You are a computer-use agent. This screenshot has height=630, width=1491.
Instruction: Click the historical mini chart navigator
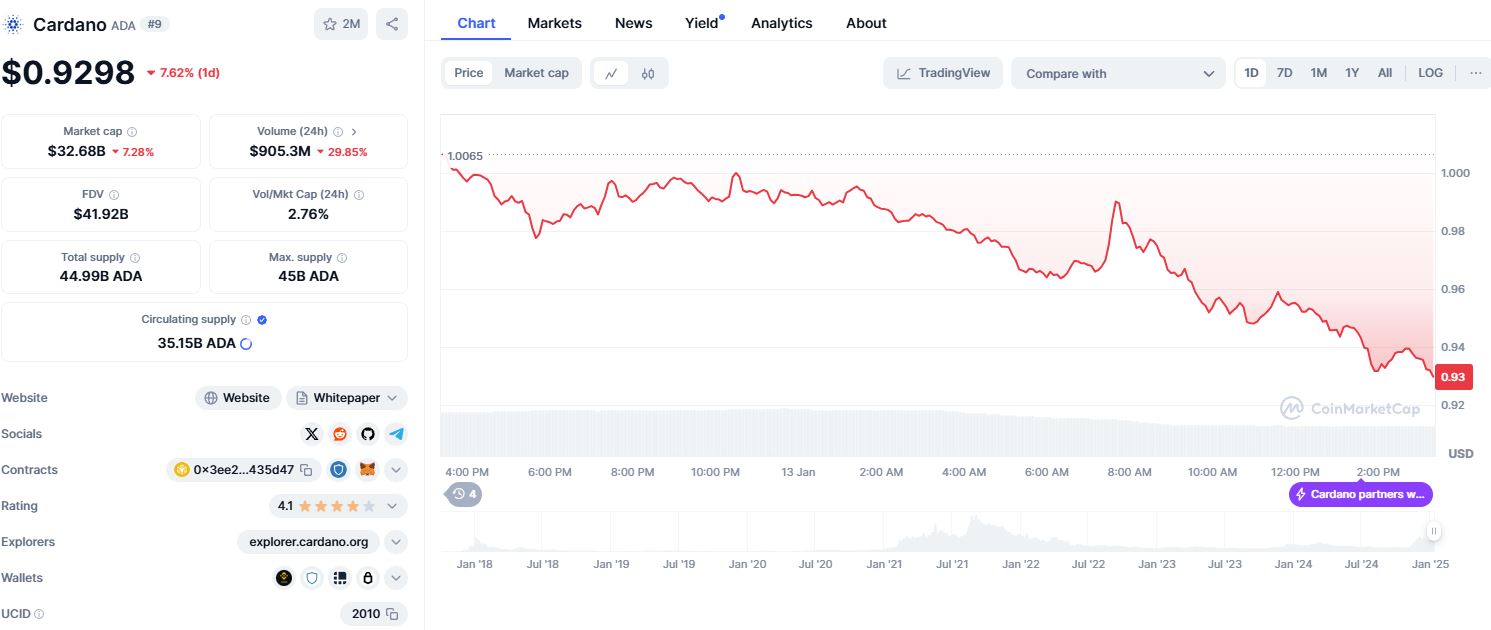click(x=940, y=532)
